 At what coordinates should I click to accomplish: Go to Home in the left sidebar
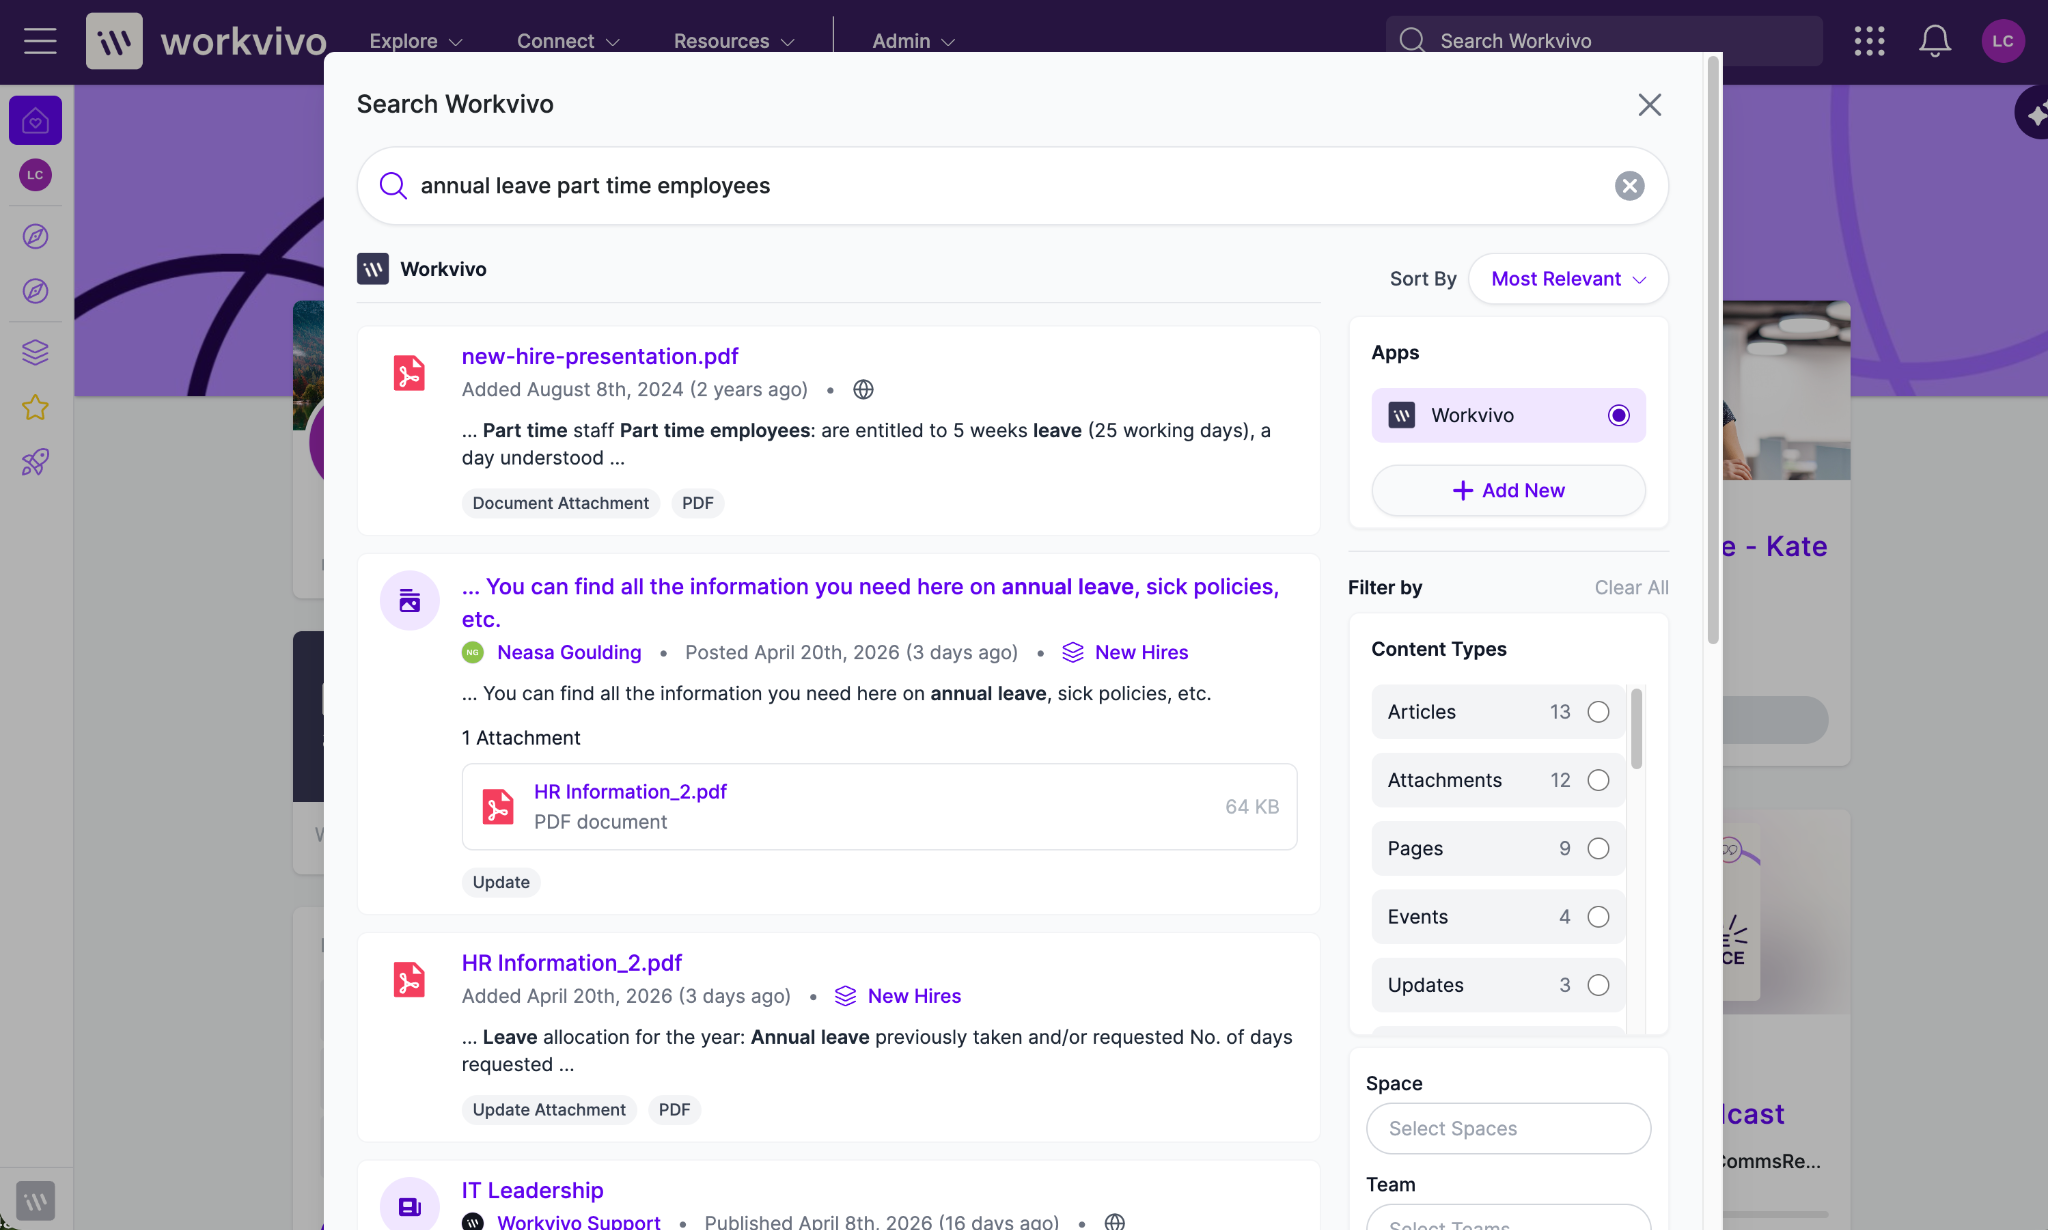tap(36, 121)
